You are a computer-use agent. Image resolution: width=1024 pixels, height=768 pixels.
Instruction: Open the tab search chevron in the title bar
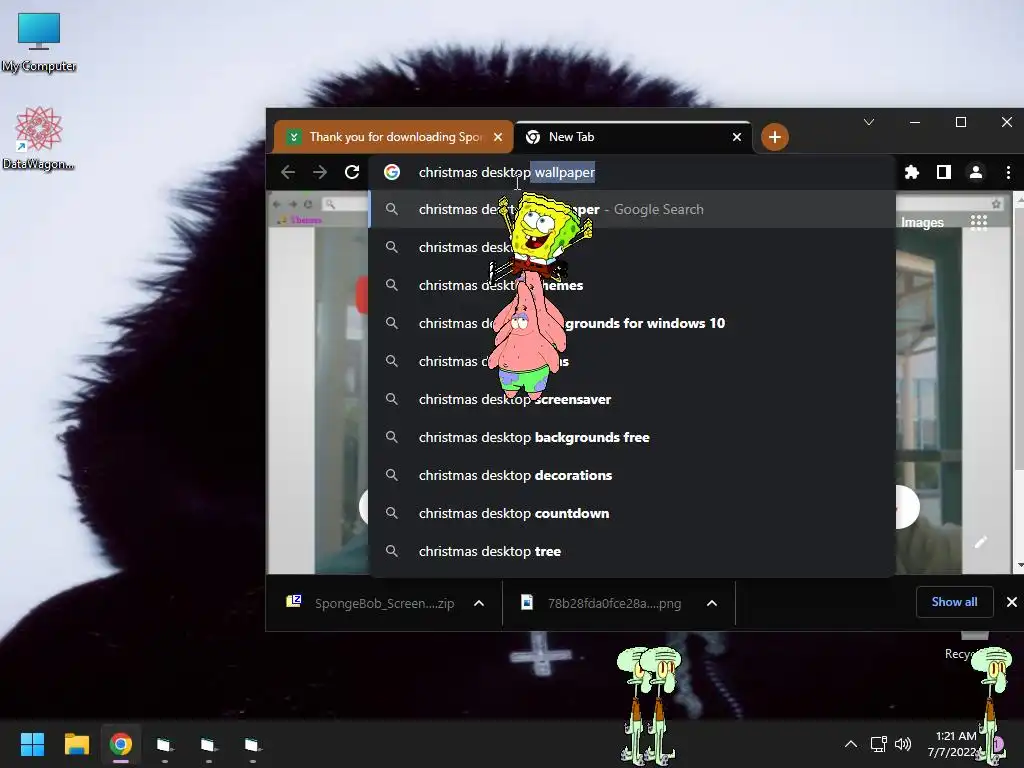[869, 122]
